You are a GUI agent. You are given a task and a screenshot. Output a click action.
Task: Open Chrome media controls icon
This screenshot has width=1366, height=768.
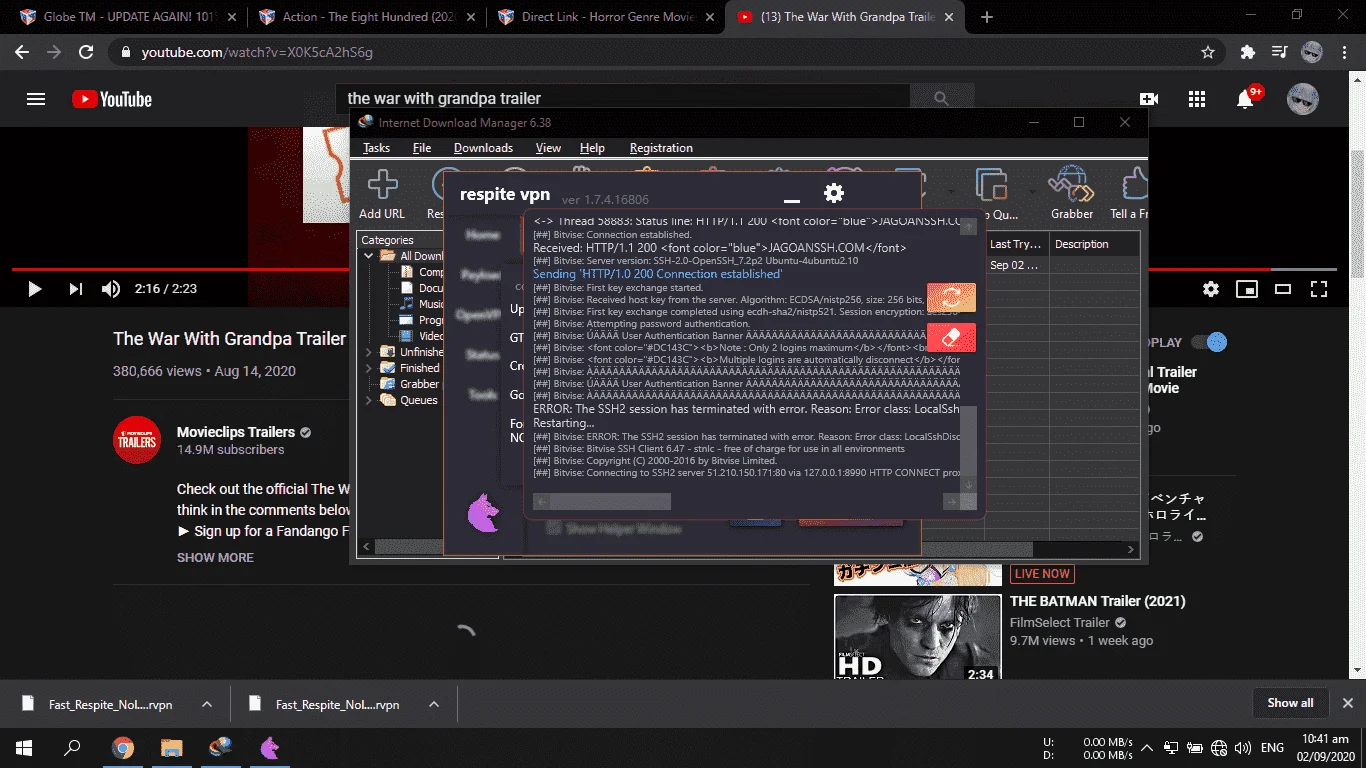[1279, 52]
